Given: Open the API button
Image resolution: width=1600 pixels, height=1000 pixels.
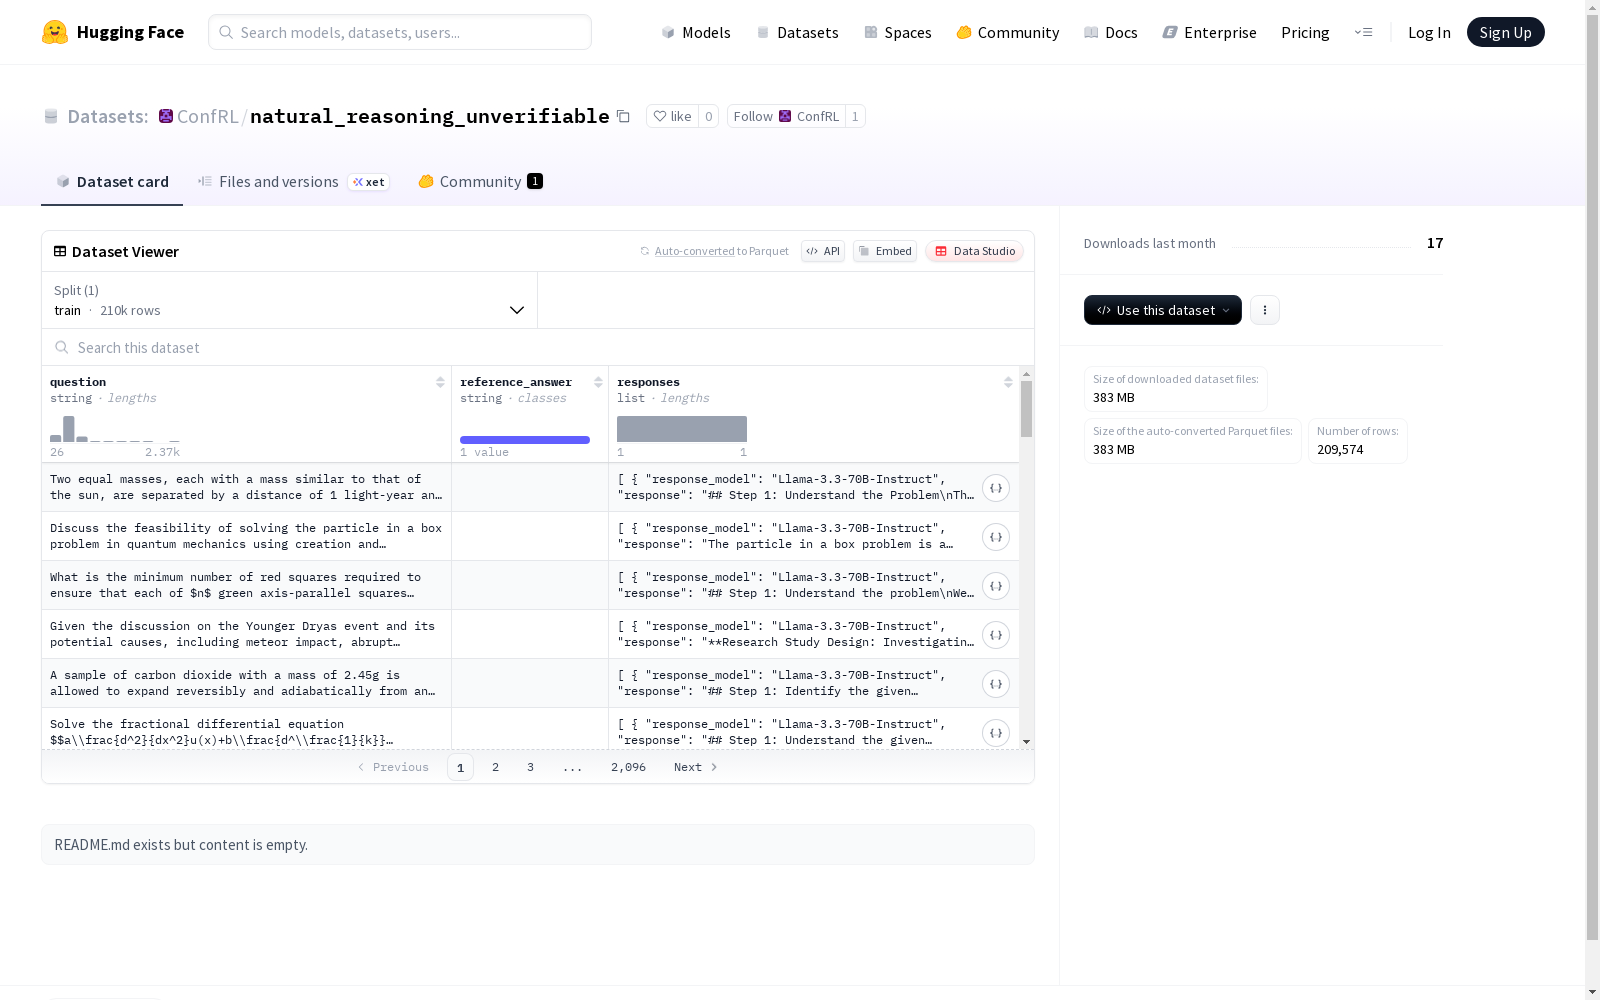Looking at the screenshot, I should tap(823, 251).
